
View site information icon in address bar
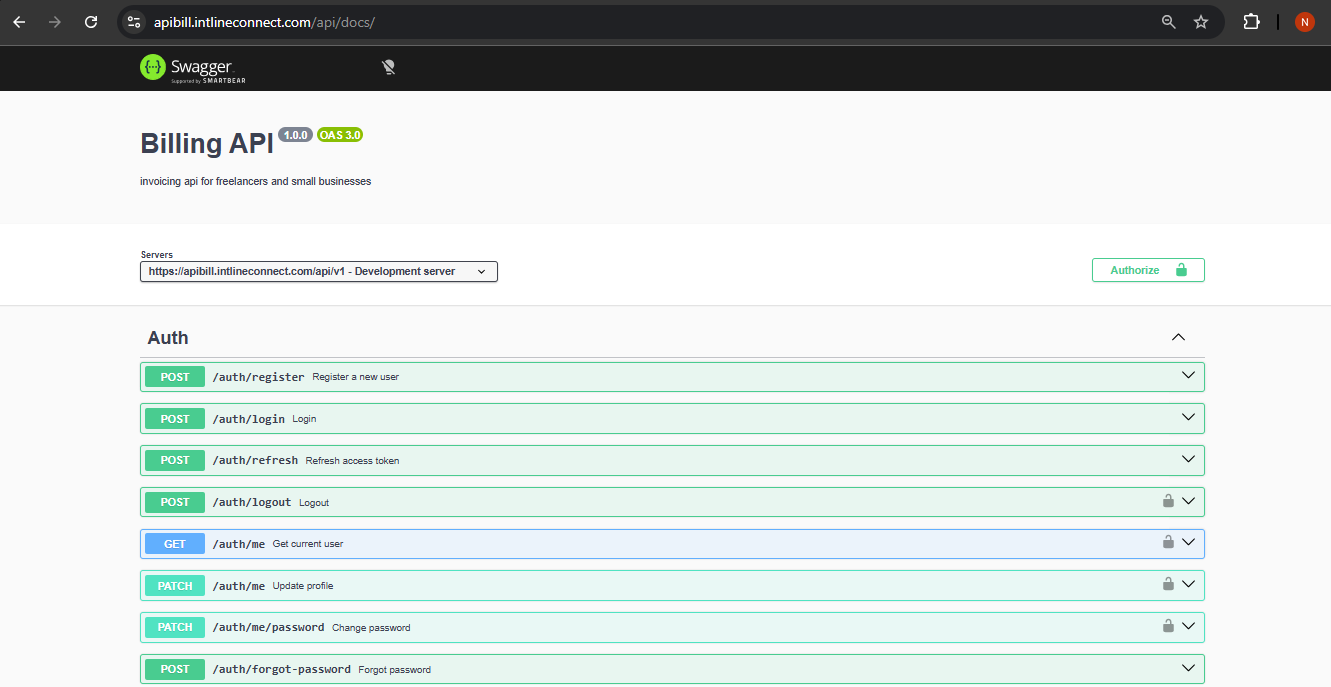click(134, 22)
